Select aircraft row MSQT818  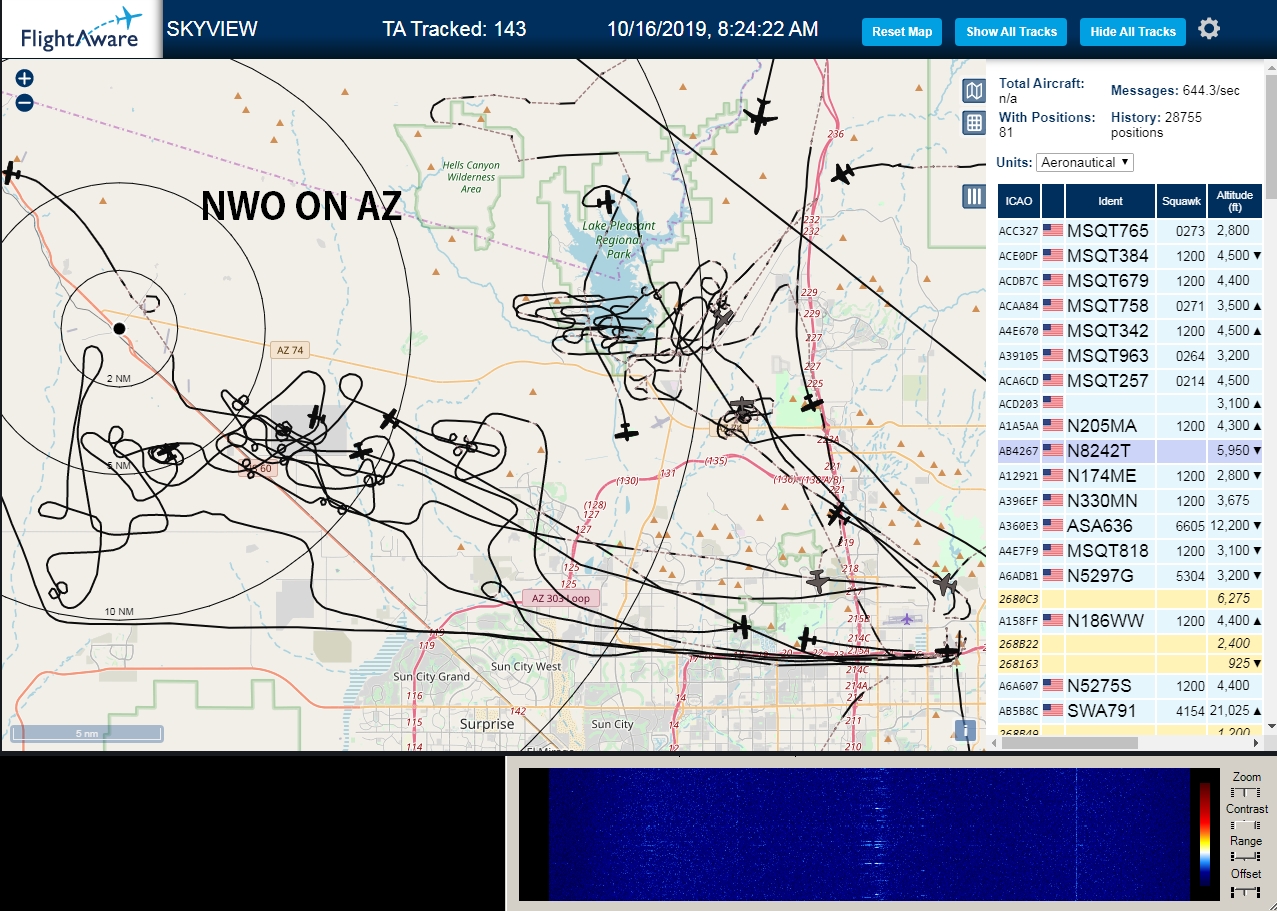(1130, 550)
